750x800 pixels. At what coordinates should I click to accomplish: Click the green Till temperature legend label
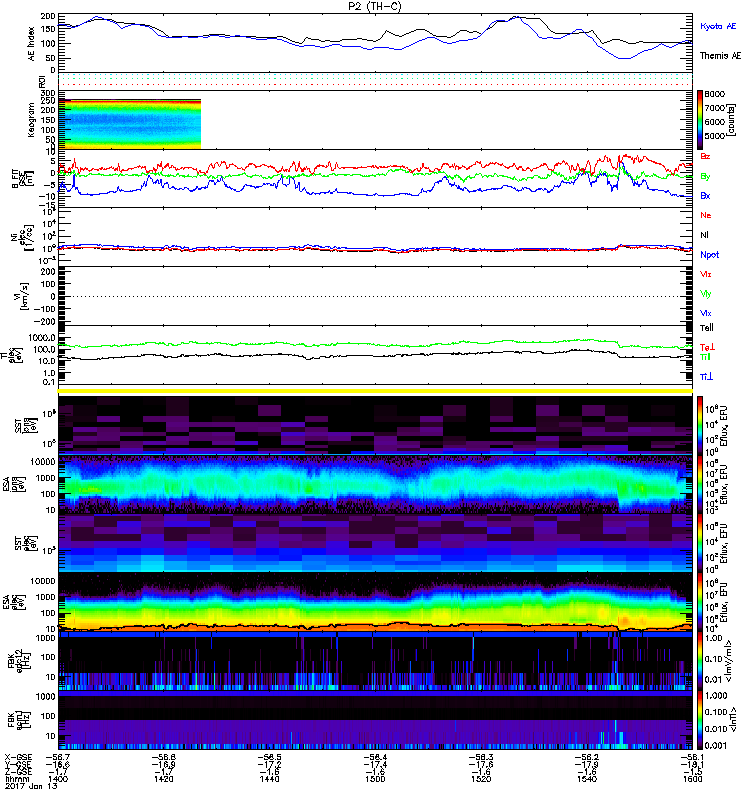706,357
